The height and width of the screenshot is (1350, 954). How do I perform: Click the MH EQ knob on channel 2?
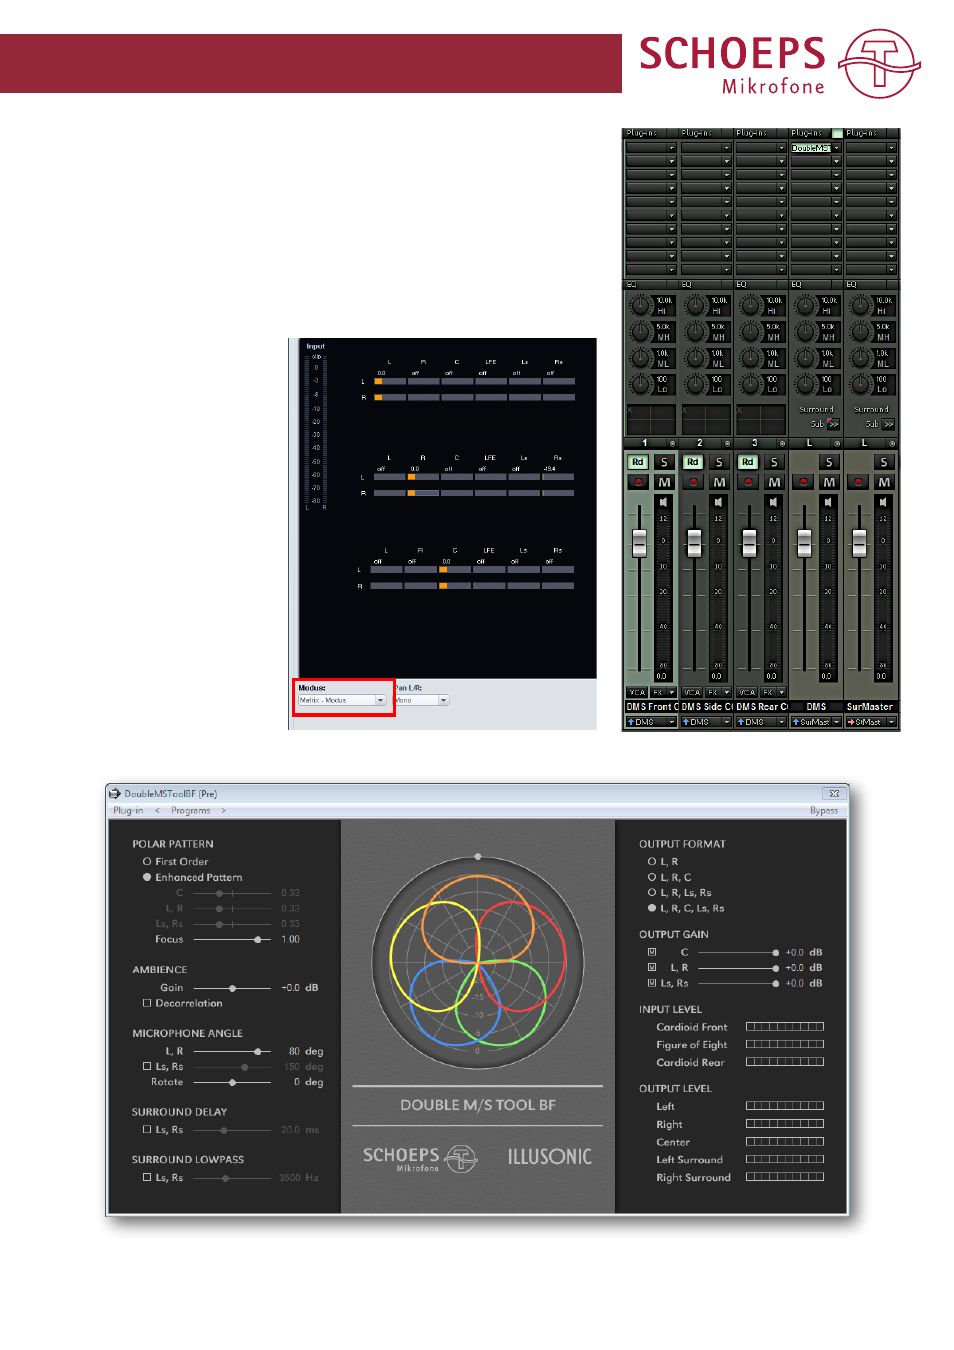point(695,332)
